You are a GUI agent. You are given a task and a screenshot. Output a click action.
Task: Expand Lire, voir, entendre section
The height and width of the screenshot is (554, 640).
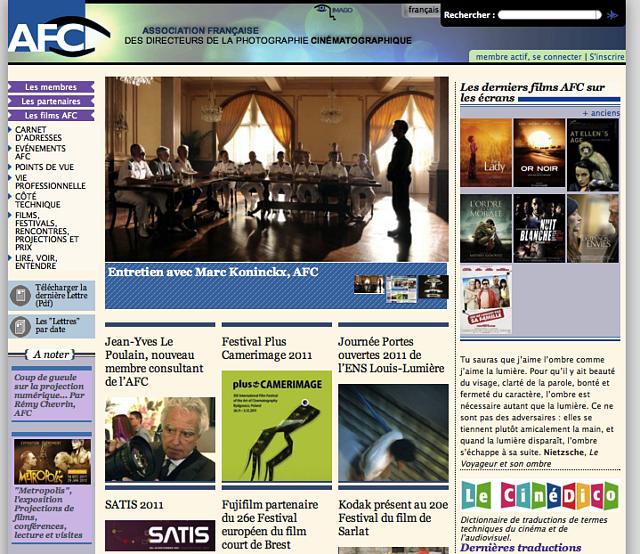tap(36, 262)
